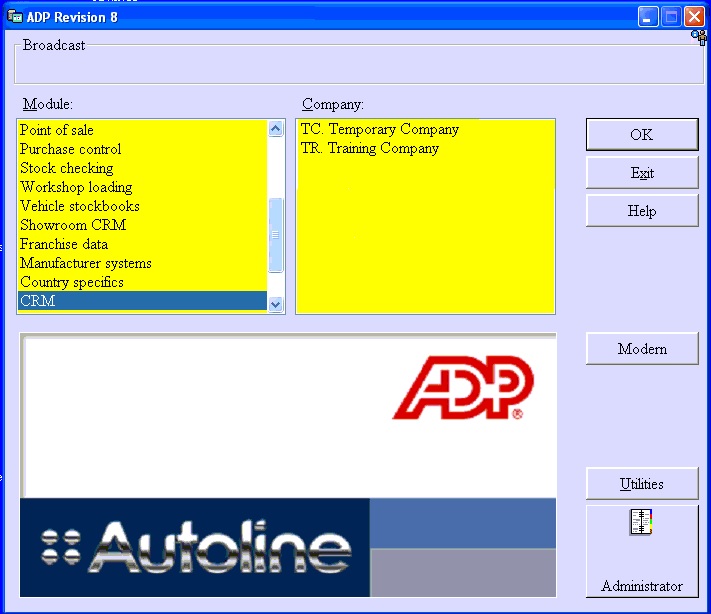Open the Help button

click(642, 211)
